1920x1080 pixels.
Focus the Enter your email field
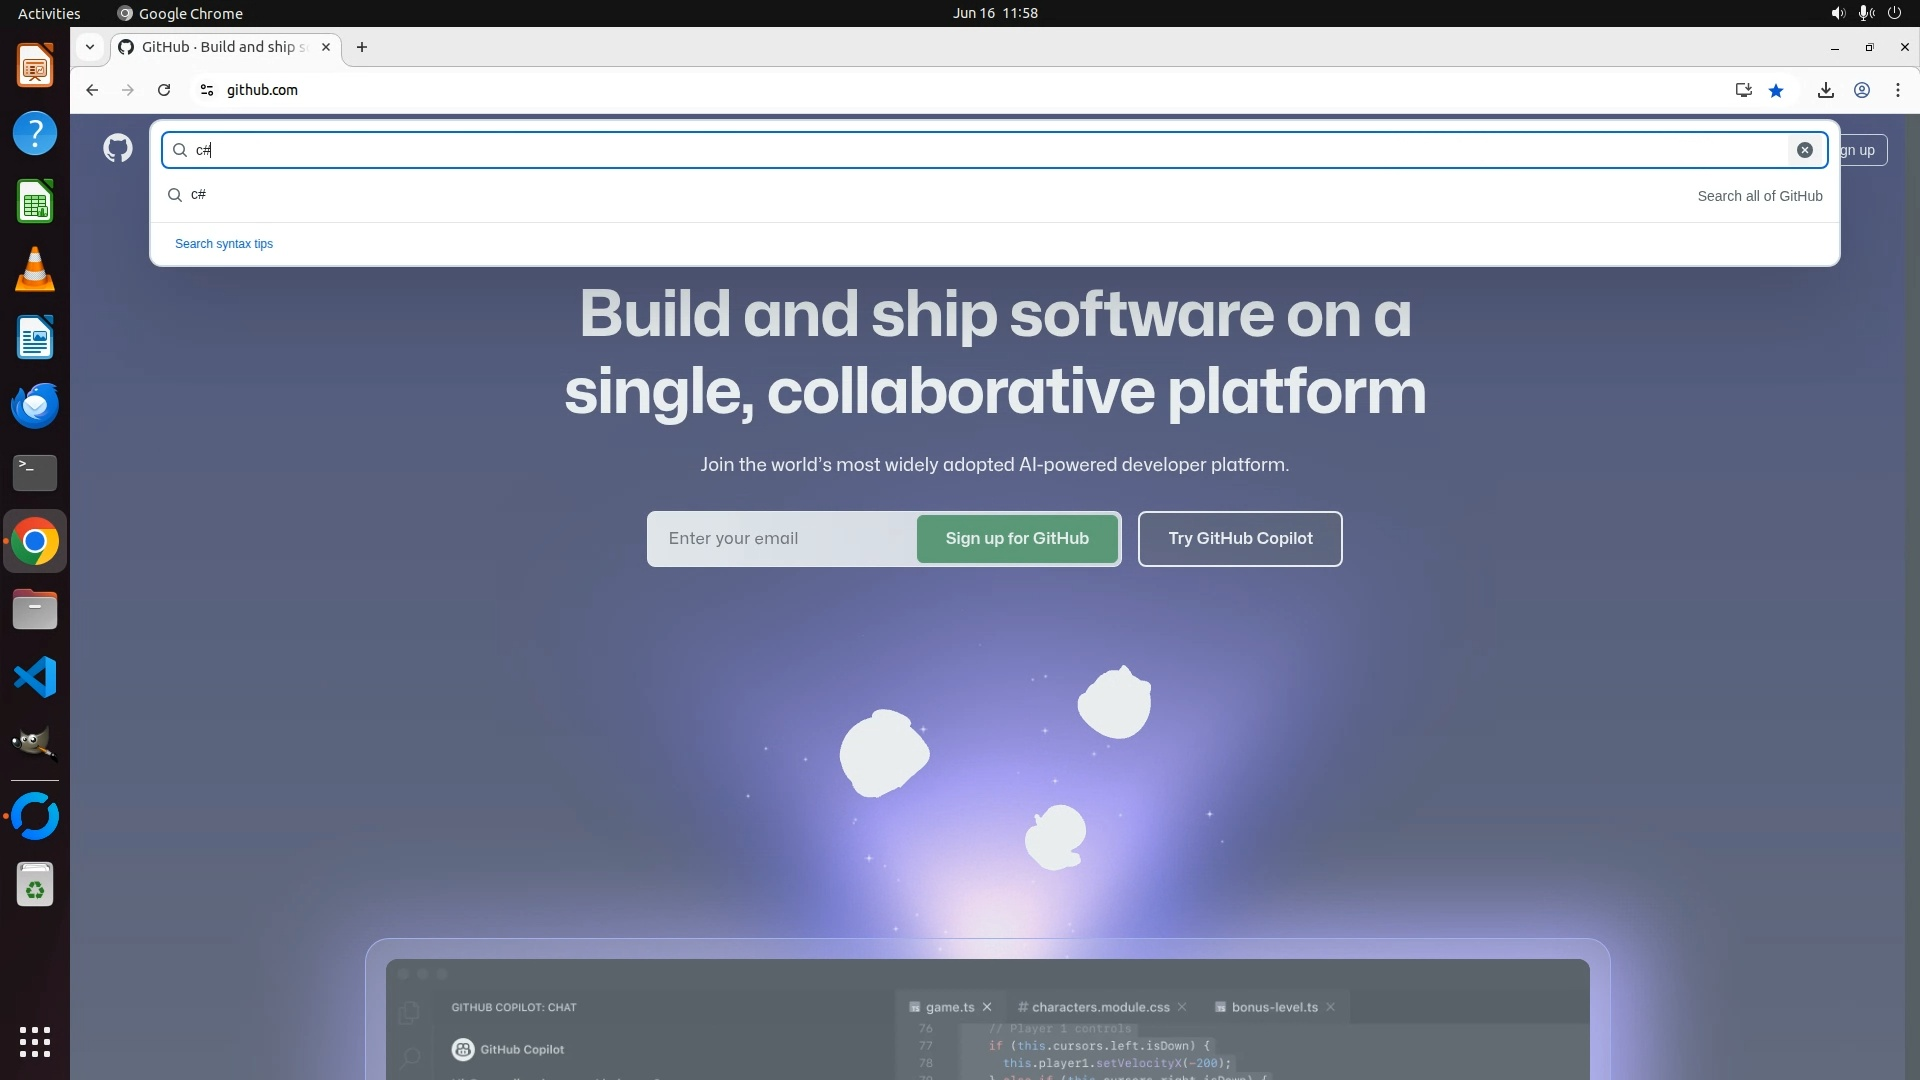(x=782, y=539)
